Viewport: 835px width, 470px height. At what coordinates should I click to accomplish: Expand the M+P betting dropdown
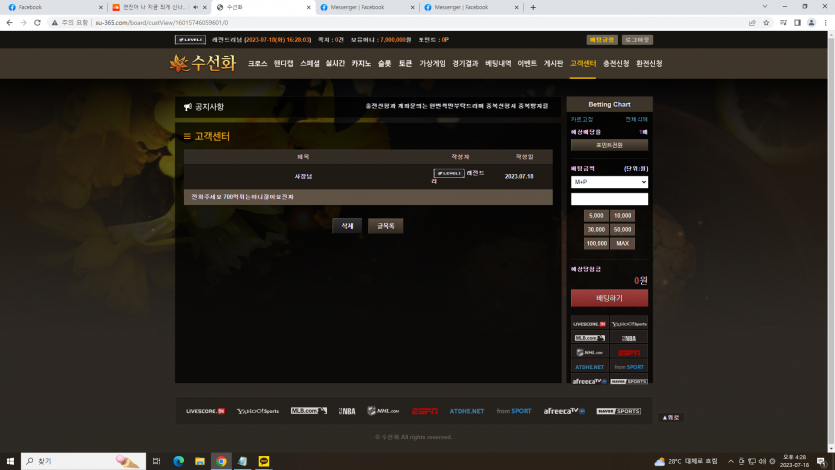609,182
